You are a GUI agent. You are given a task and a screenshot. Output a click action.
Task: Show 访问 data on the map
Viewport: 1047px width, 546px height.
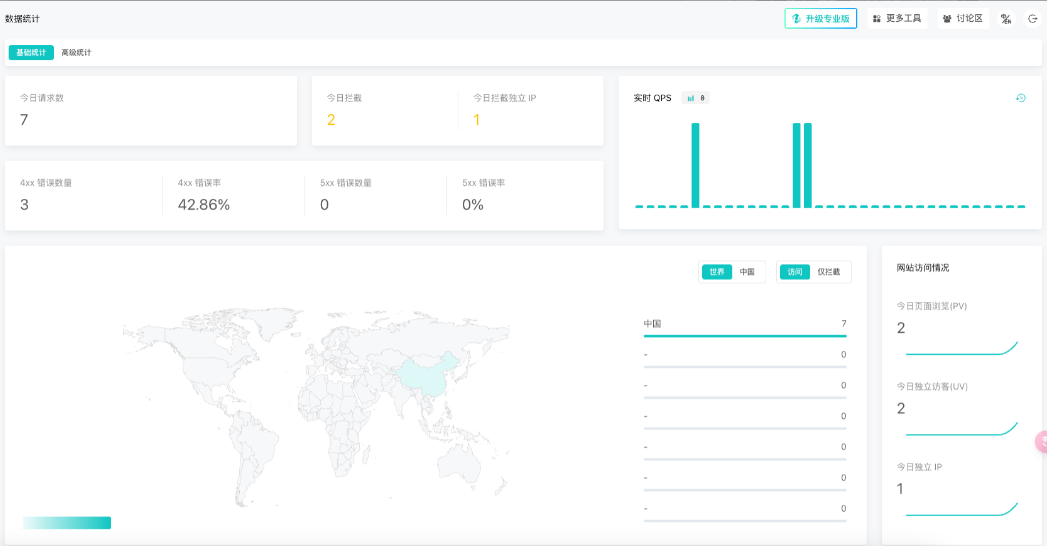click(794, 272)
